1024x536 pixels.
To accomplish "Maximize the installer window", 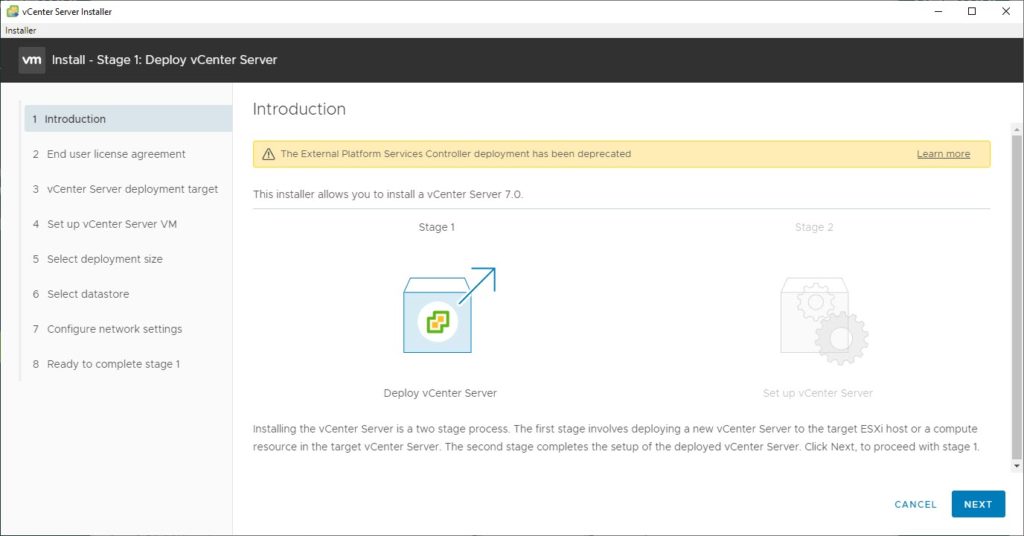I will [971, 11].
